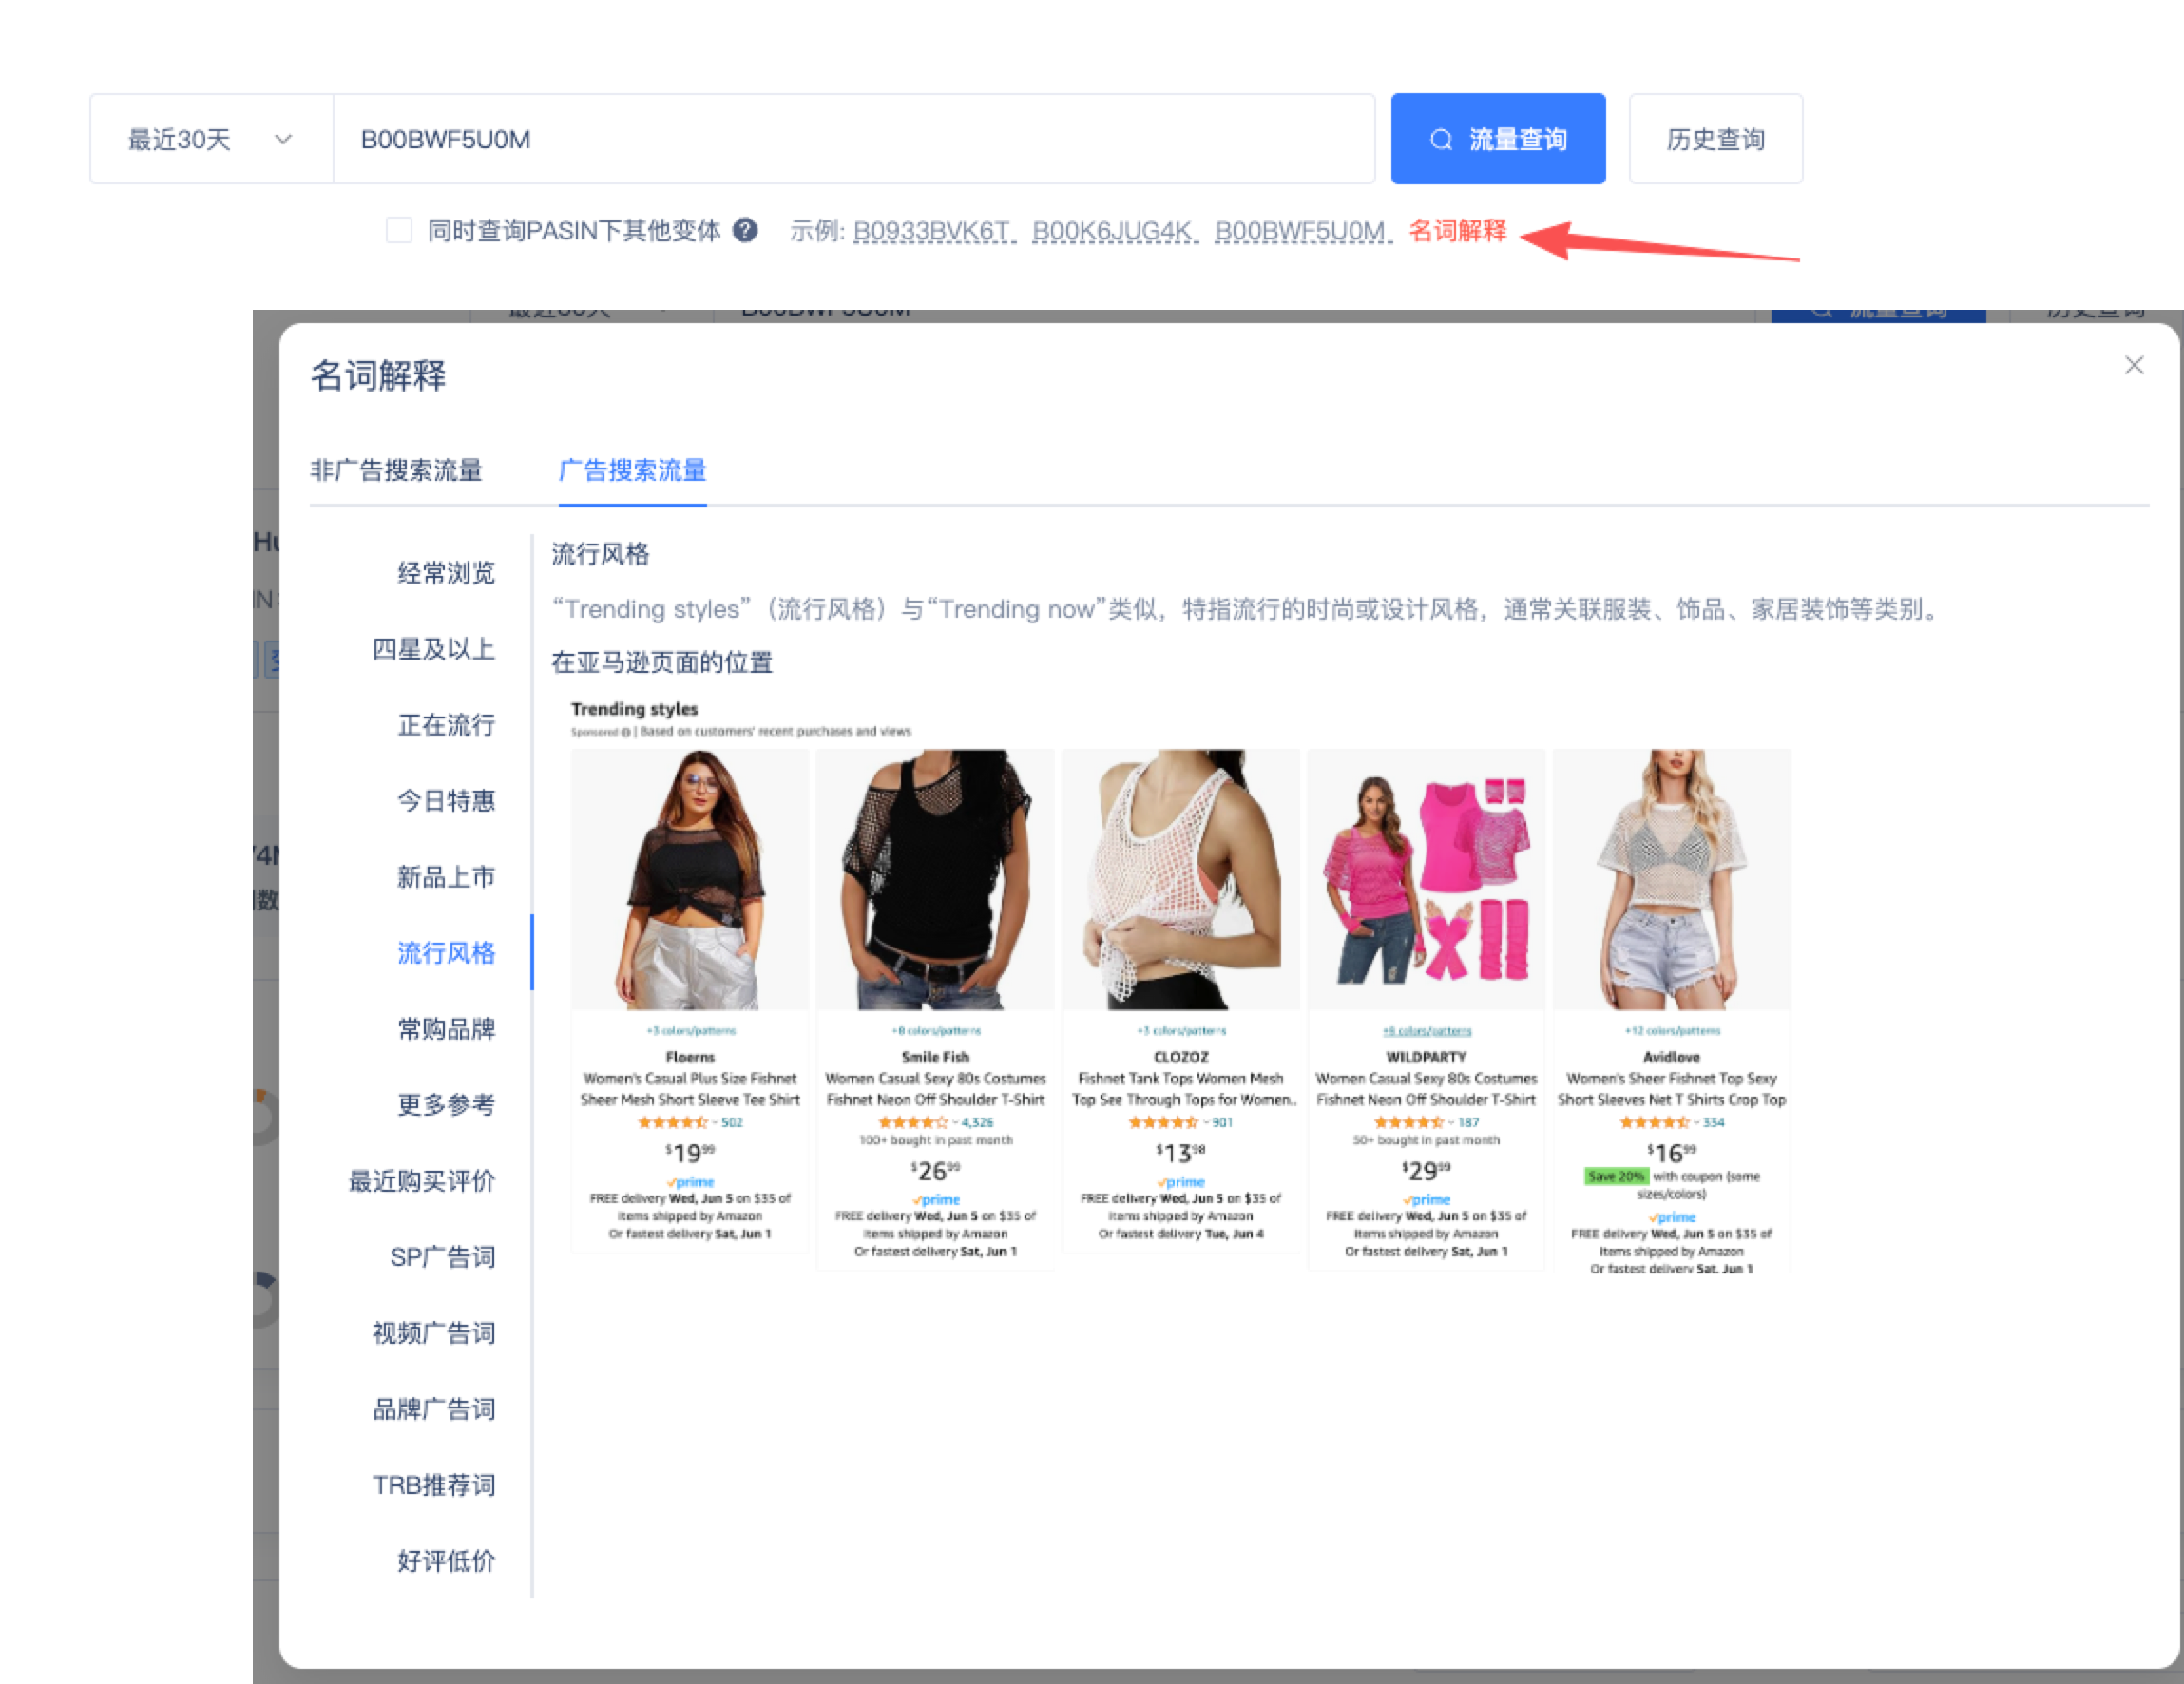2184x1684 pixels.
Task: Click the ASIN search input field
Action: pos(853,139)
